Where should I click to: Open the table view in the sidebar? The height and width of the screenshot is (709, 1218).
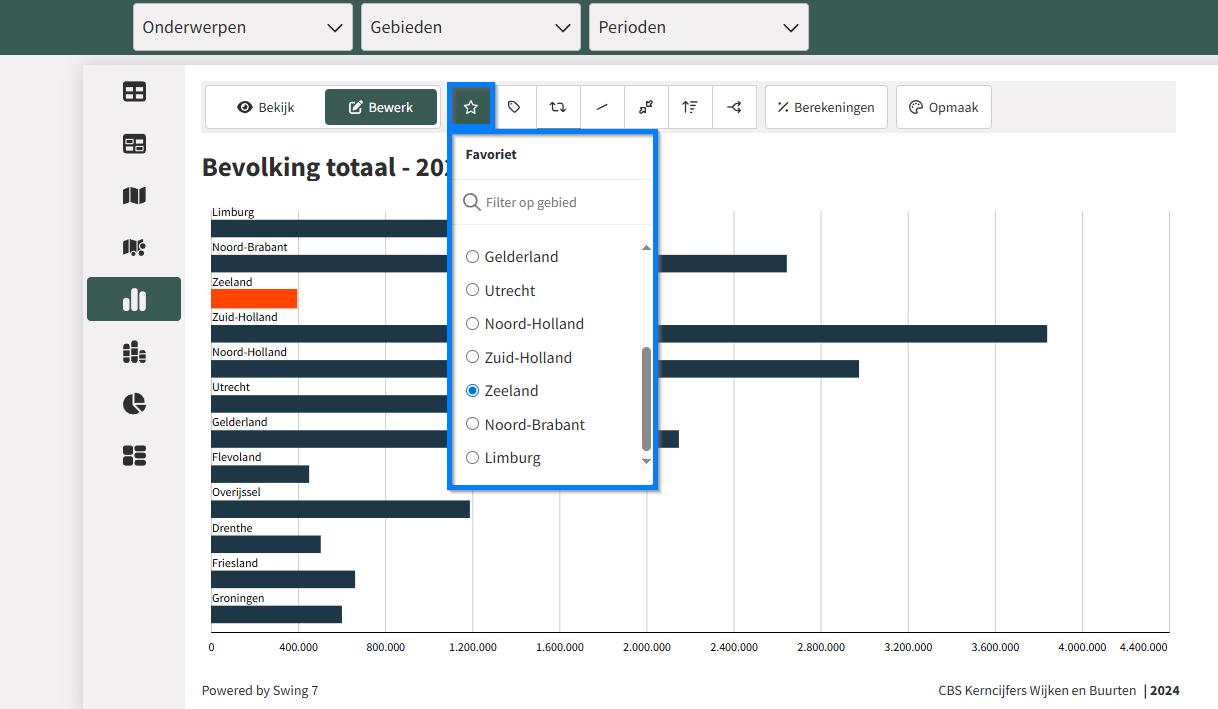(134, 92)
